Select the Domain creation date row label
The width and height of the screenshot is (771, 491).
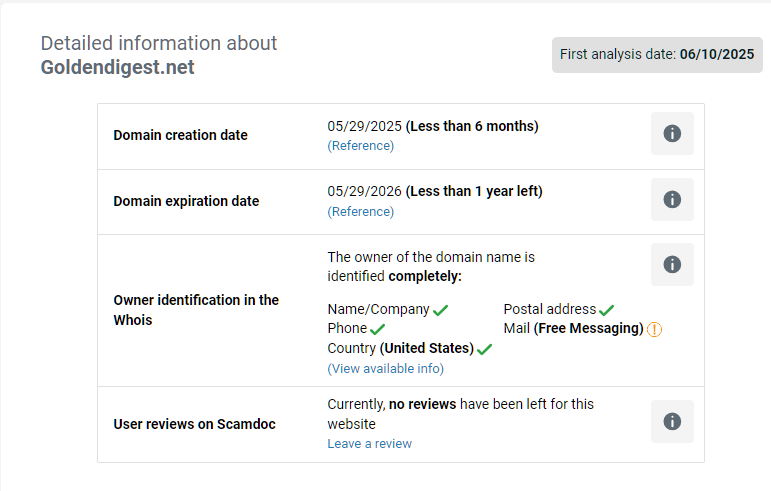(x=180, y=136)
